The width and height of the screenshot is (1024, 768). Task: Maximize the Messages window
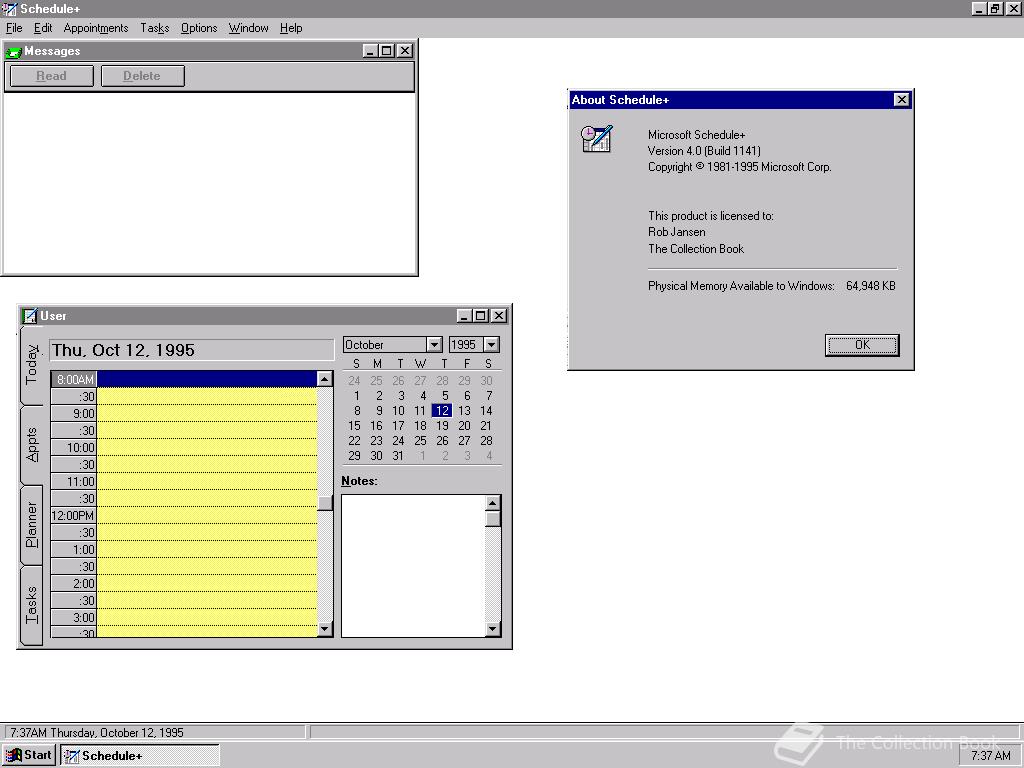tap(387, 51)
